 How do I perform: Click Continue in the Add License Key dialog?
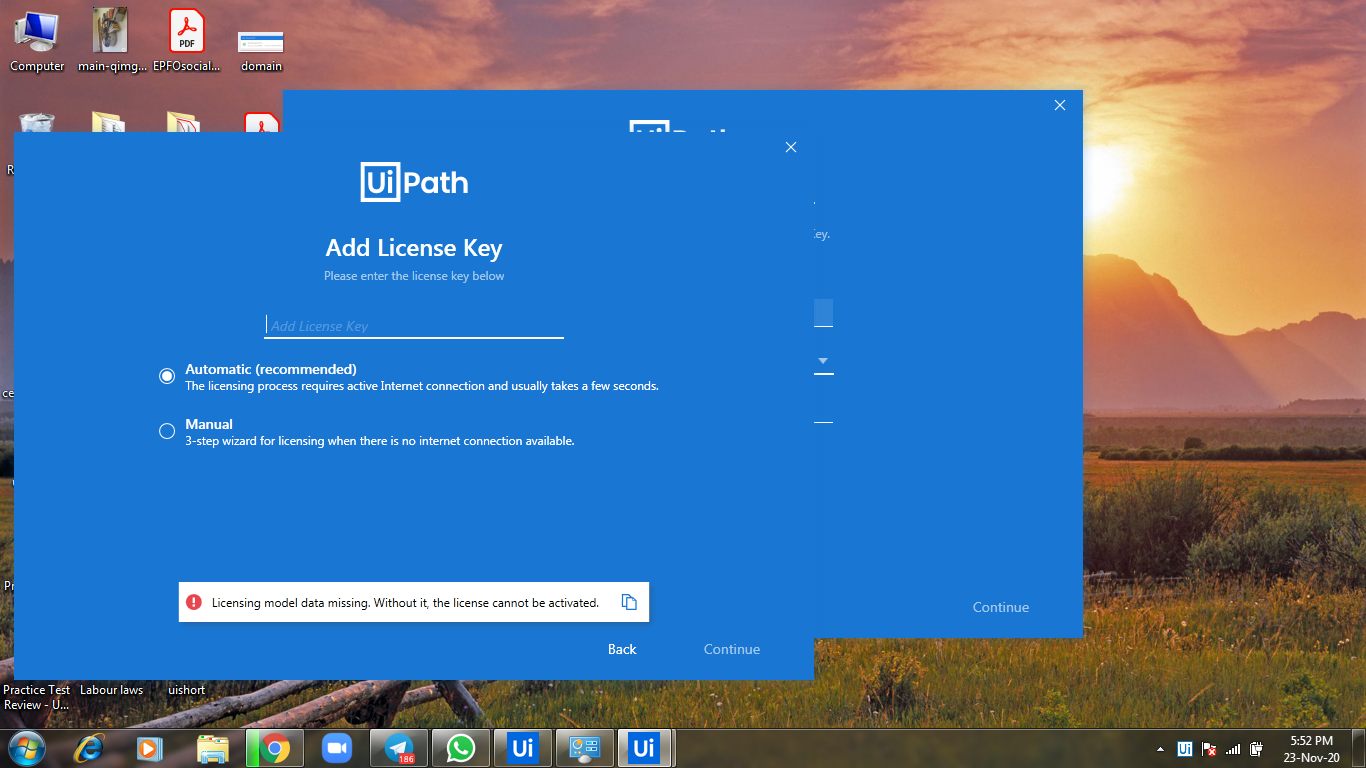732,649
